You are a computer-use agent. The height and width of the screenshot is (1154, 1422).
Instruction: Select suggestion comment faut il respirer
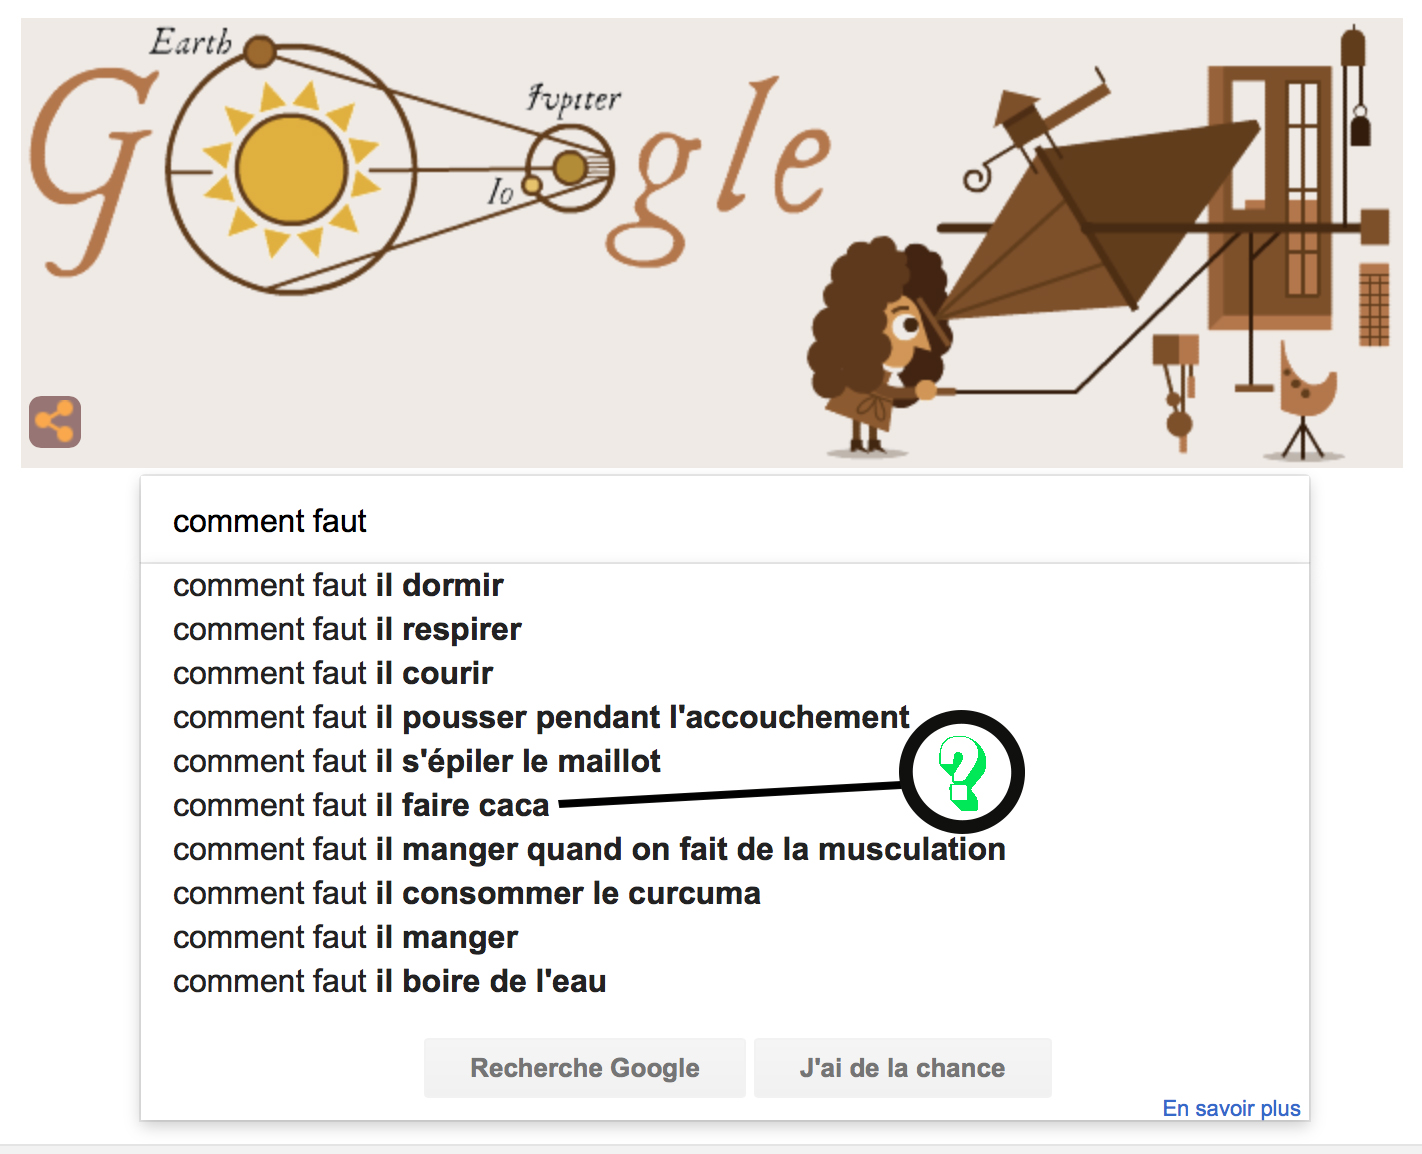tap(346, 629)
